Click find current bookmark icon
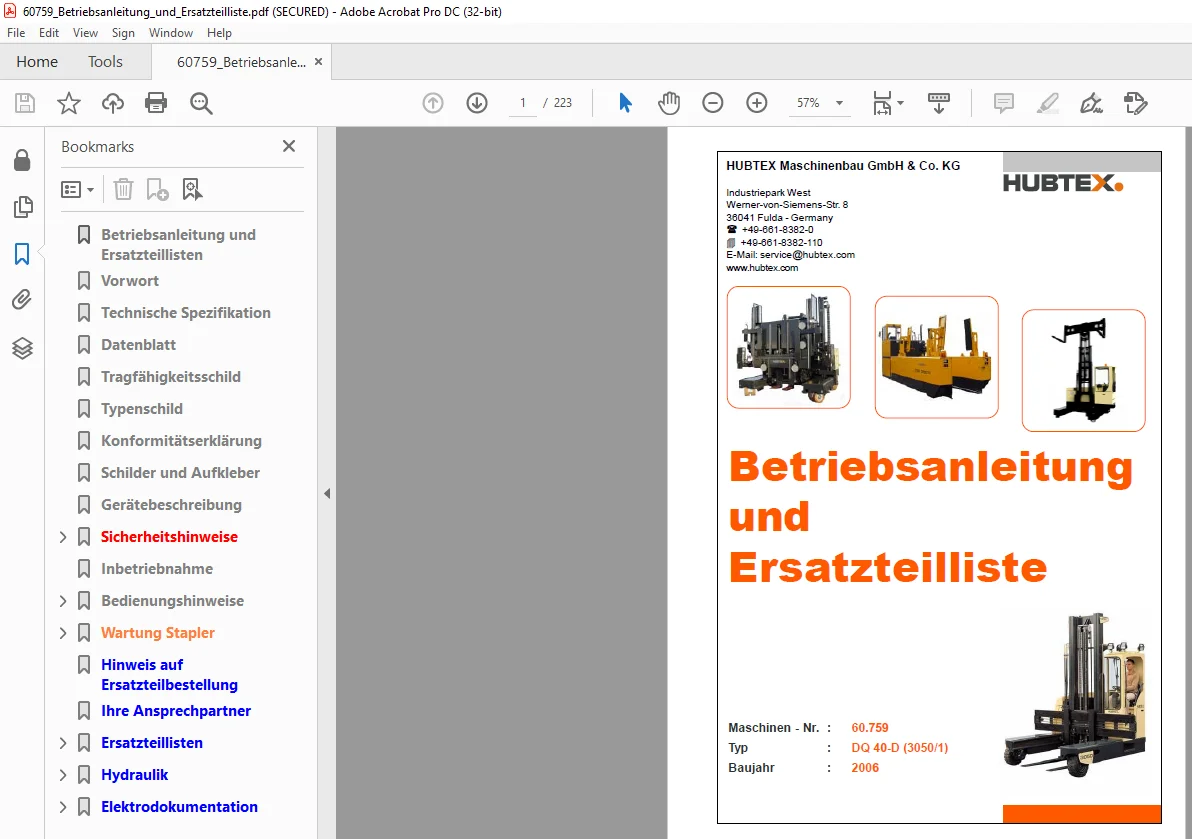1192x839 pixels. pos(192,189)
